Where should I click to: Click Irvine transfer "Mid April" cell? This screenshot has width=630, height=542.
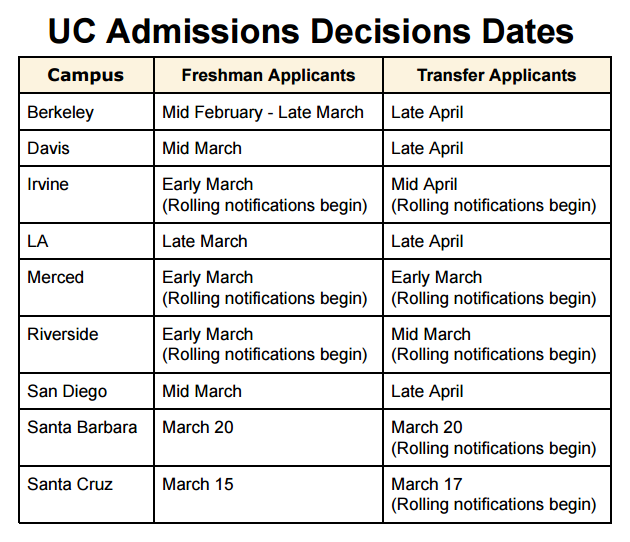click(424, 184)
